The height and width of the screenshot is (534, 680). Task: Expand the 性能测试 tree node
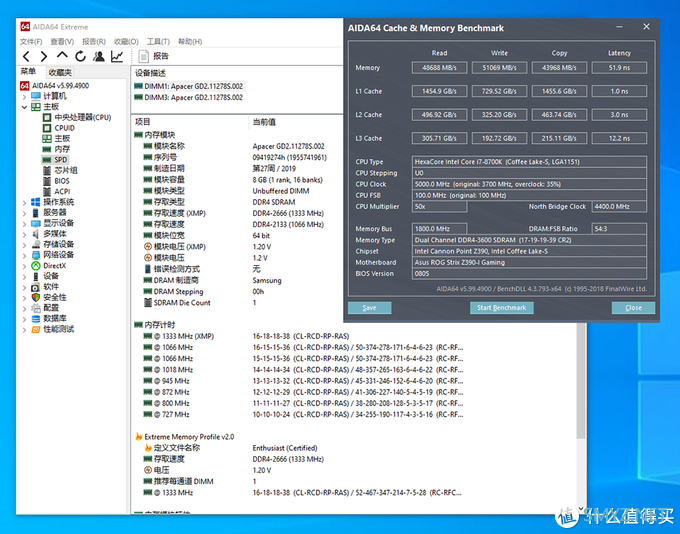(24, 329)
